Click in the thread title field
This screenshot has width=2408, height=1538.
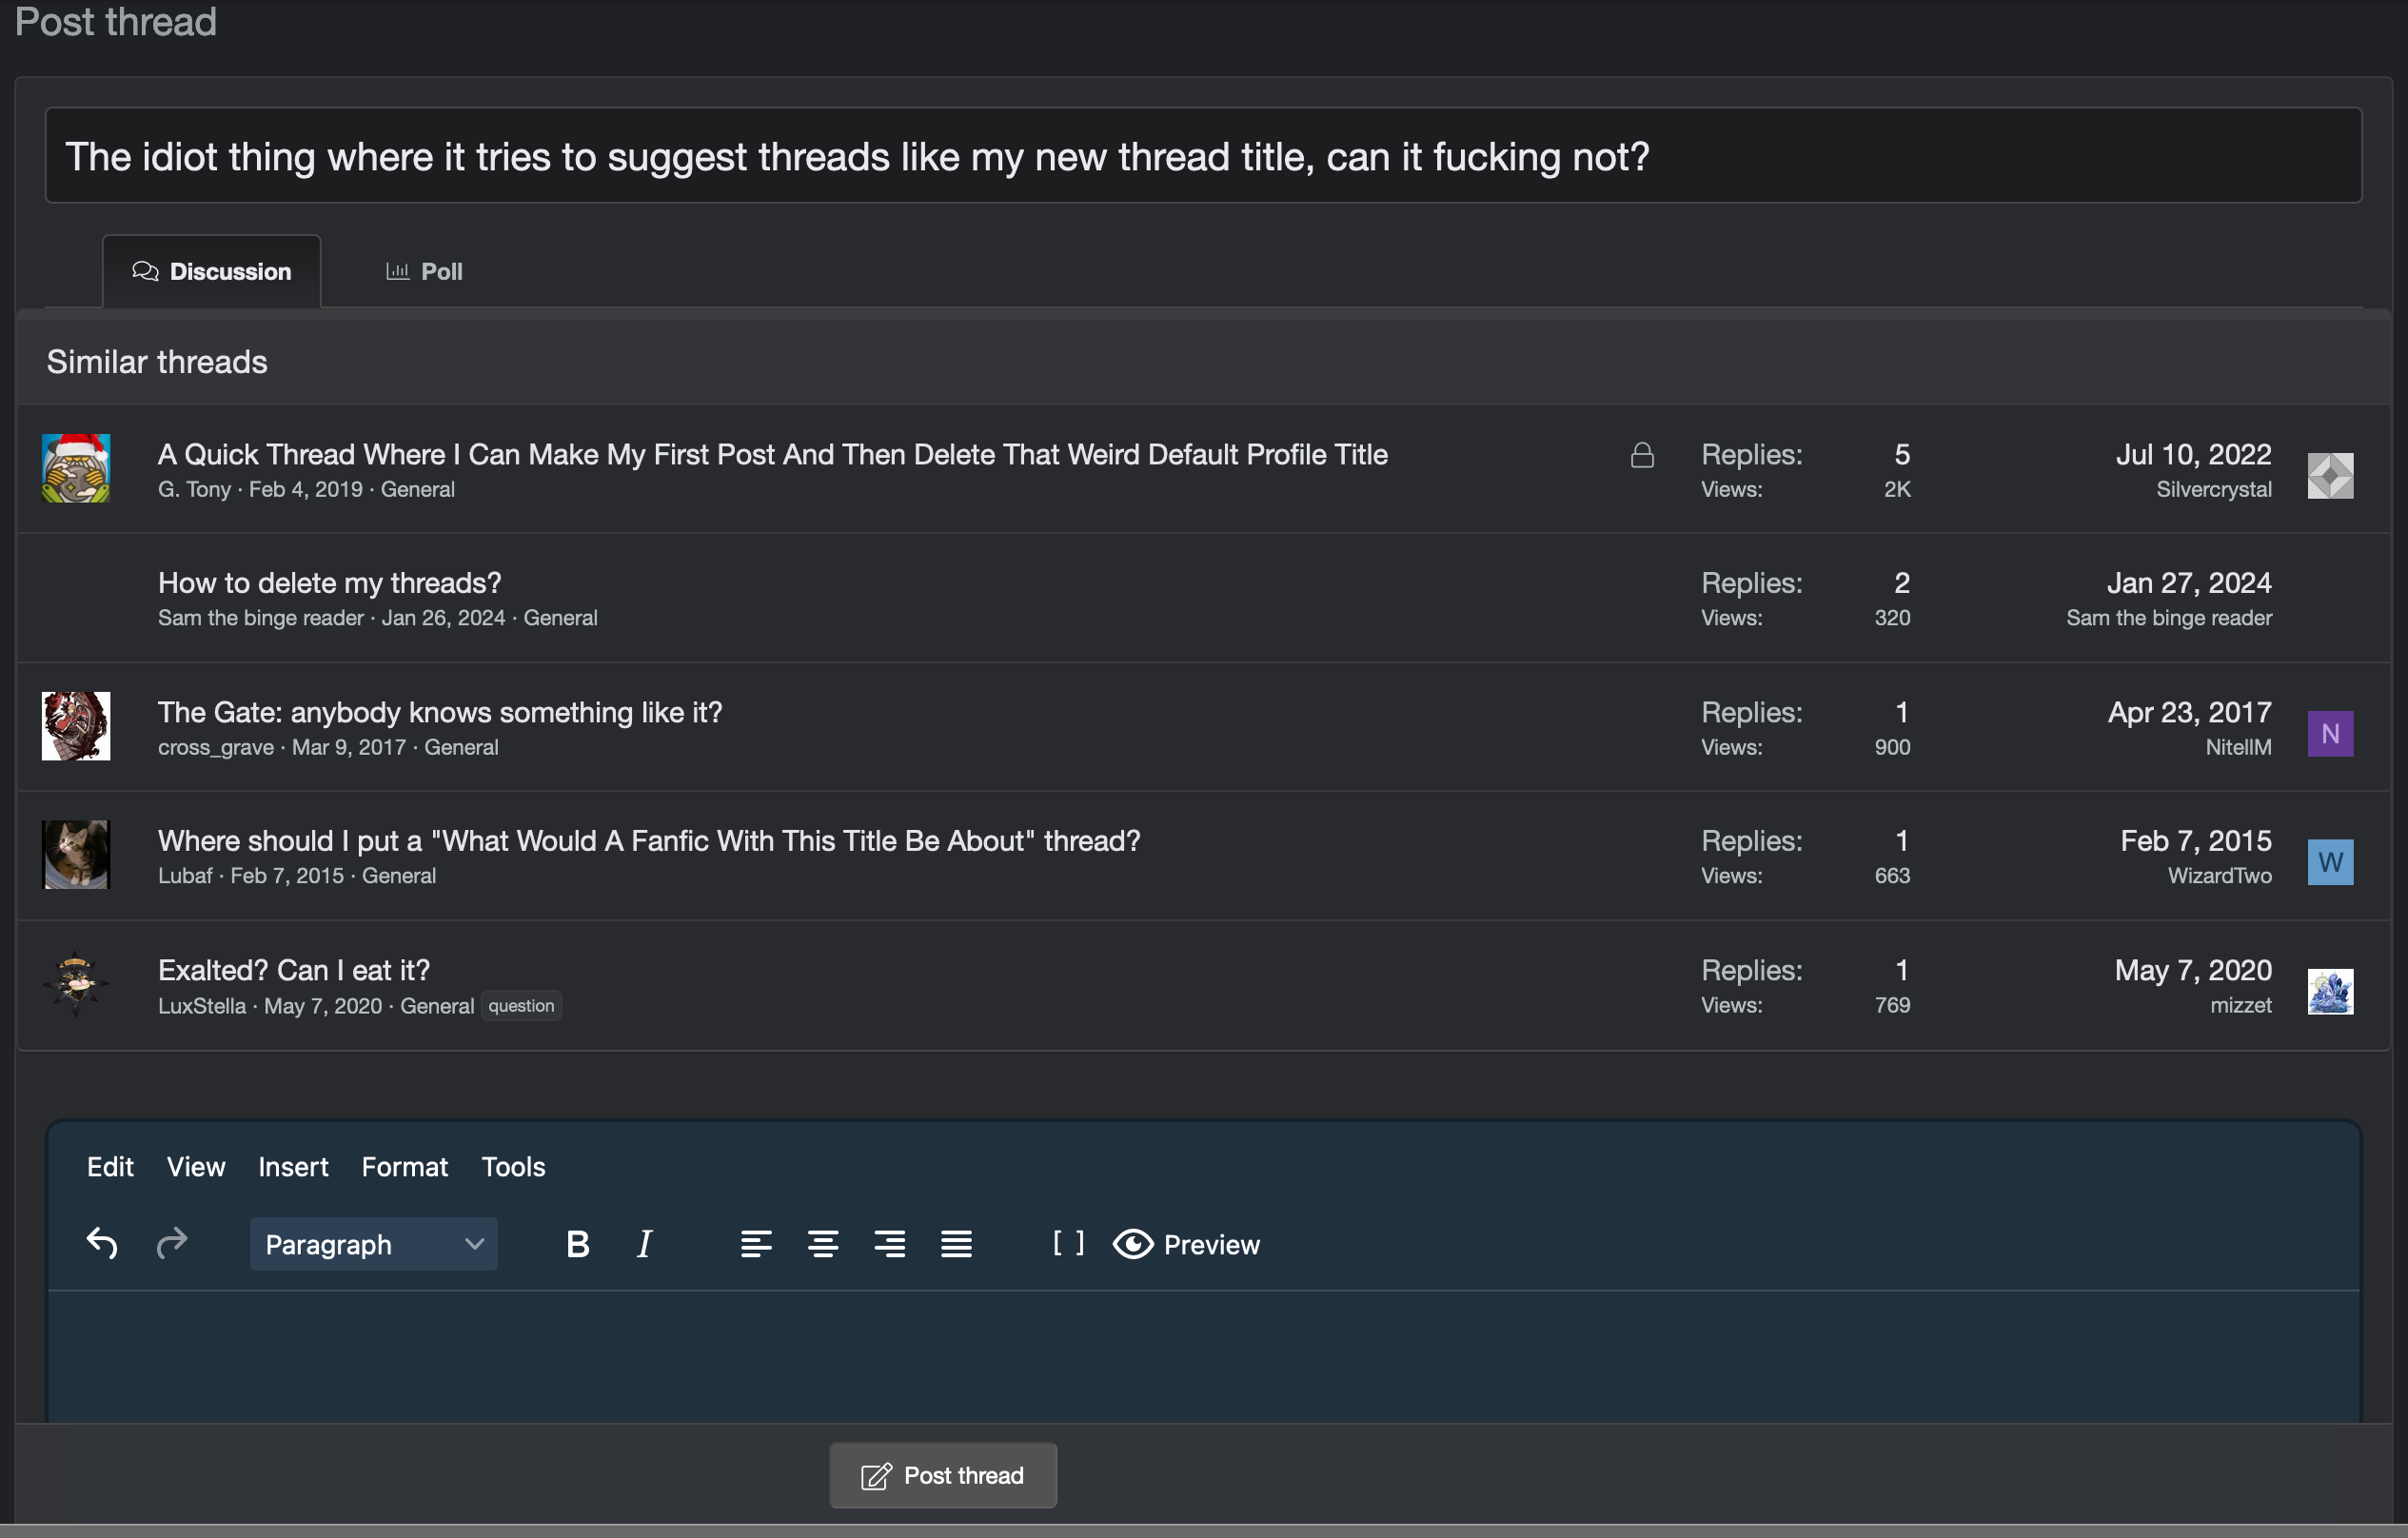[1203, 156]
